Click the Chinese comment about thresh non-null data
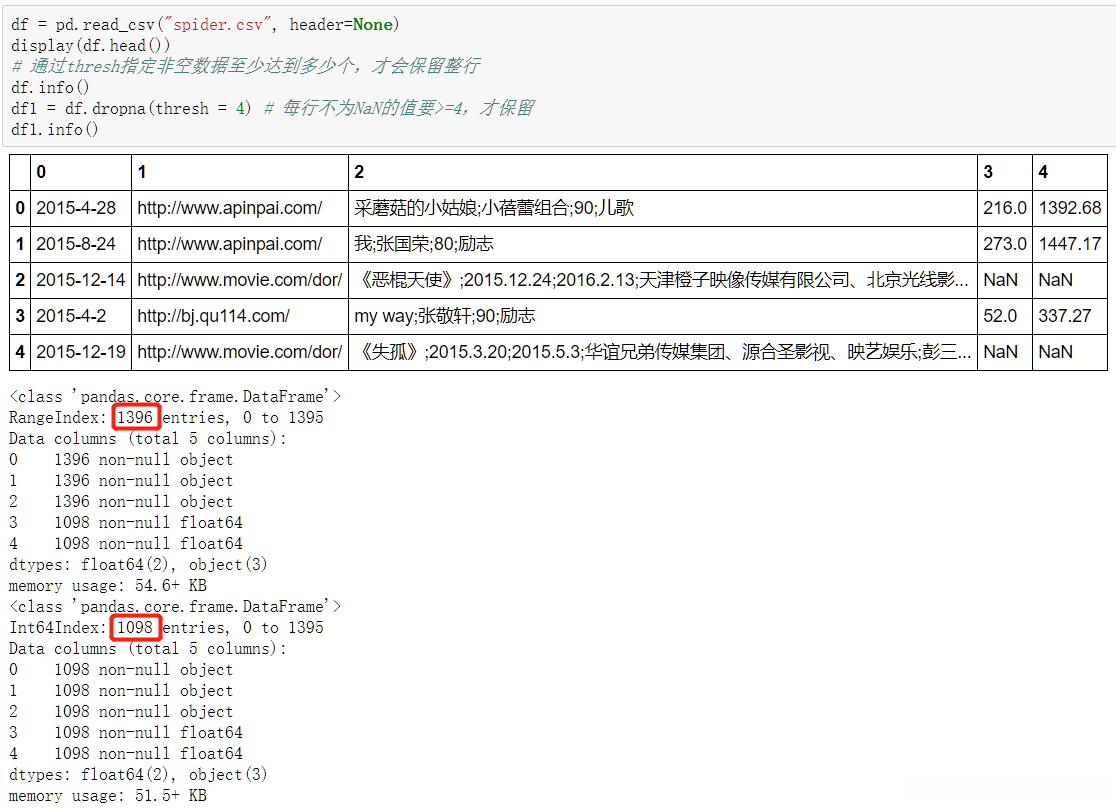 coord(246,66)
